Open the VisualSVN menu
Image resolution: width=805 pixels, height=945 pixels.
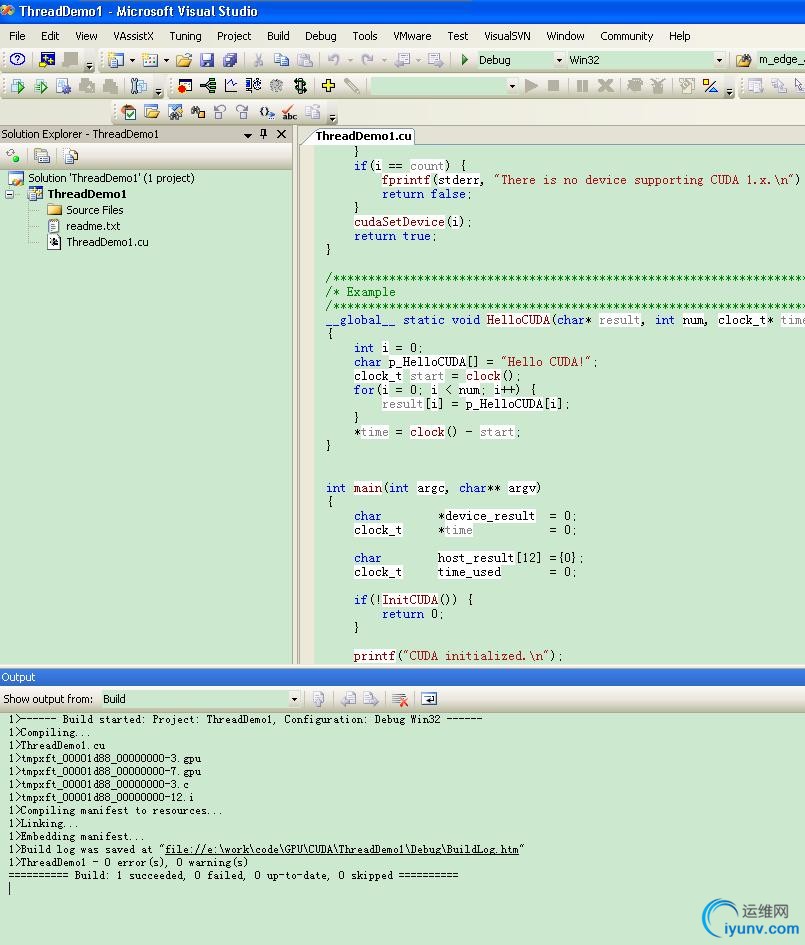point(507,36)
